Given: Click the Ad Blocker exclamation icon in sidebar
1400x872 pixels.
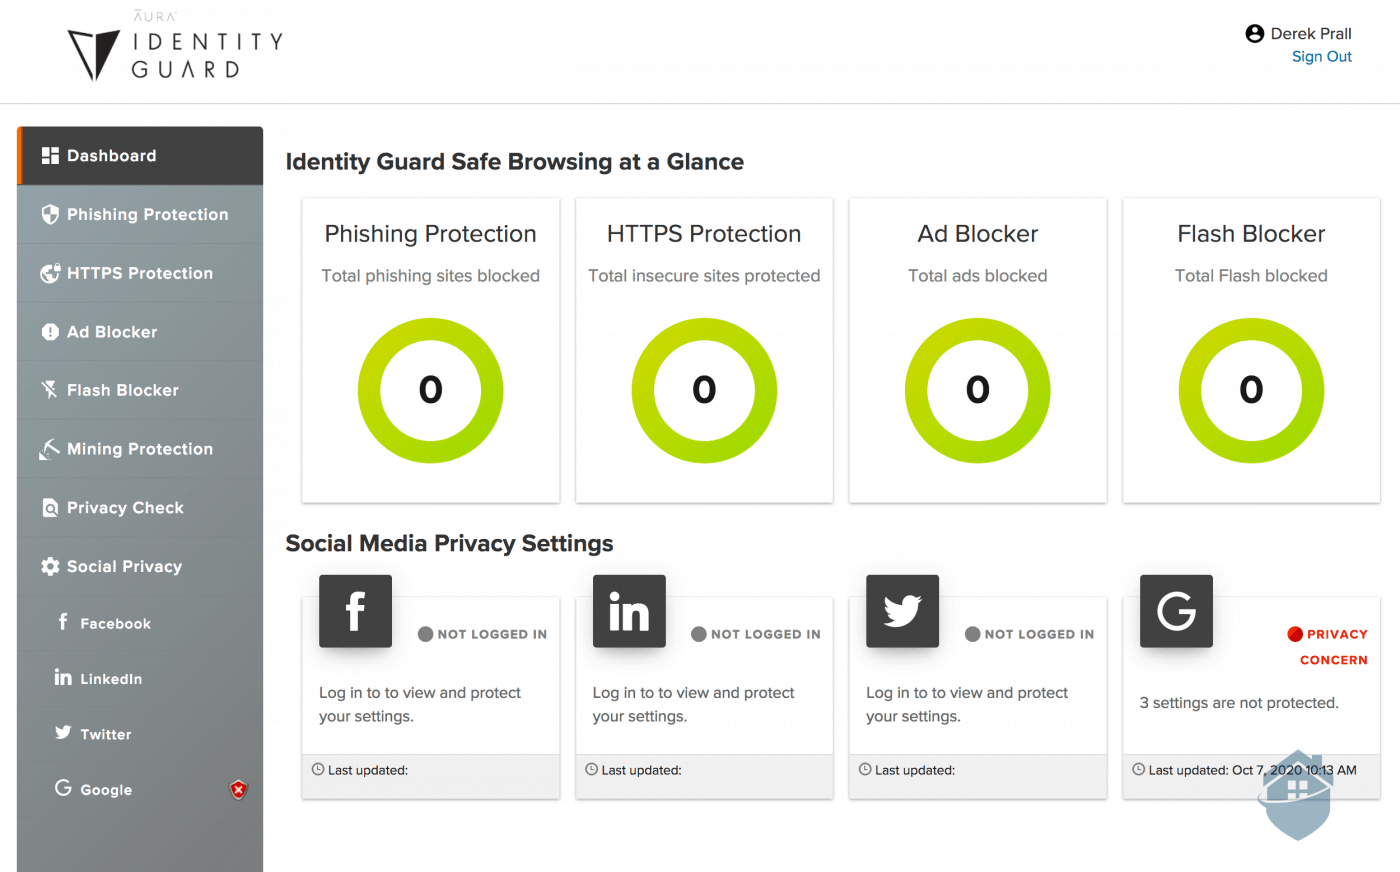Looking at the screenshot, I should tap(50, 331).
